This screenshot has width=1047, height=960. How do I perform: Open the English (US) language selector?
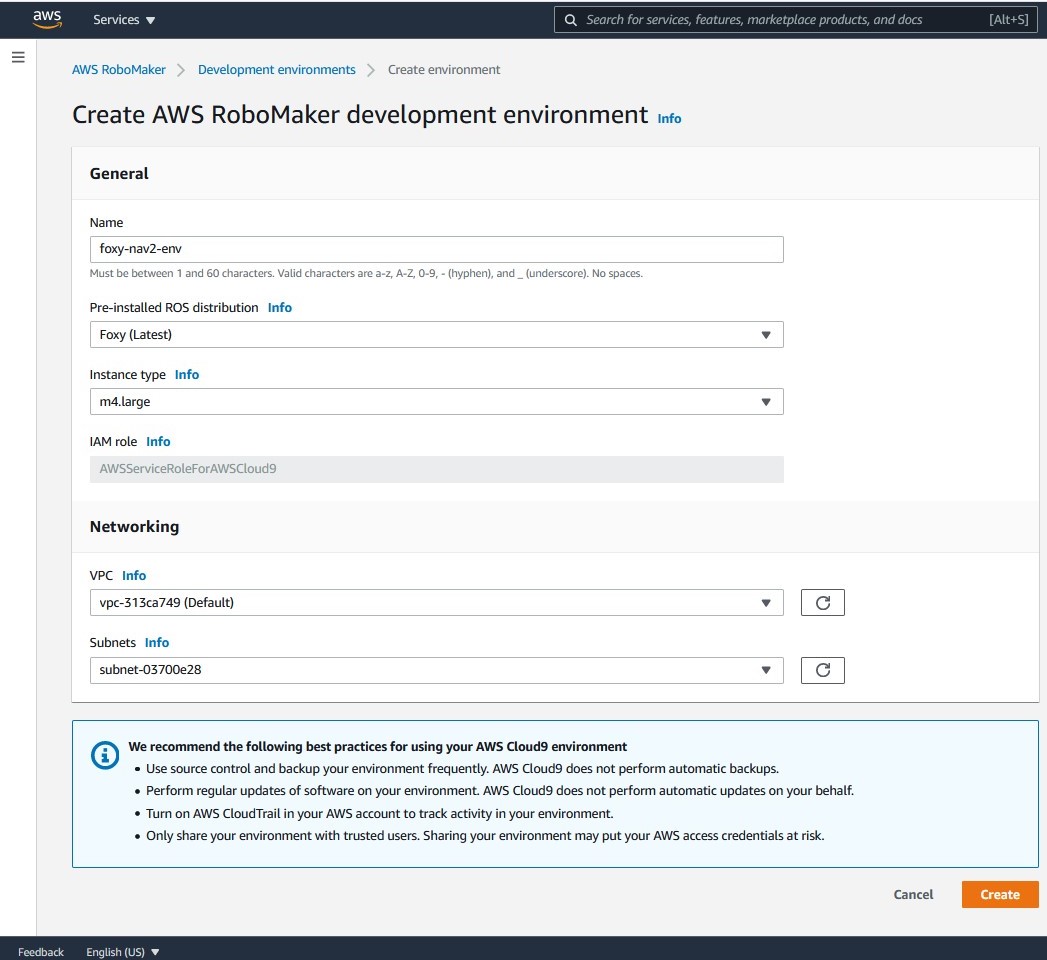pyautogui.click(x=123, y=952)
